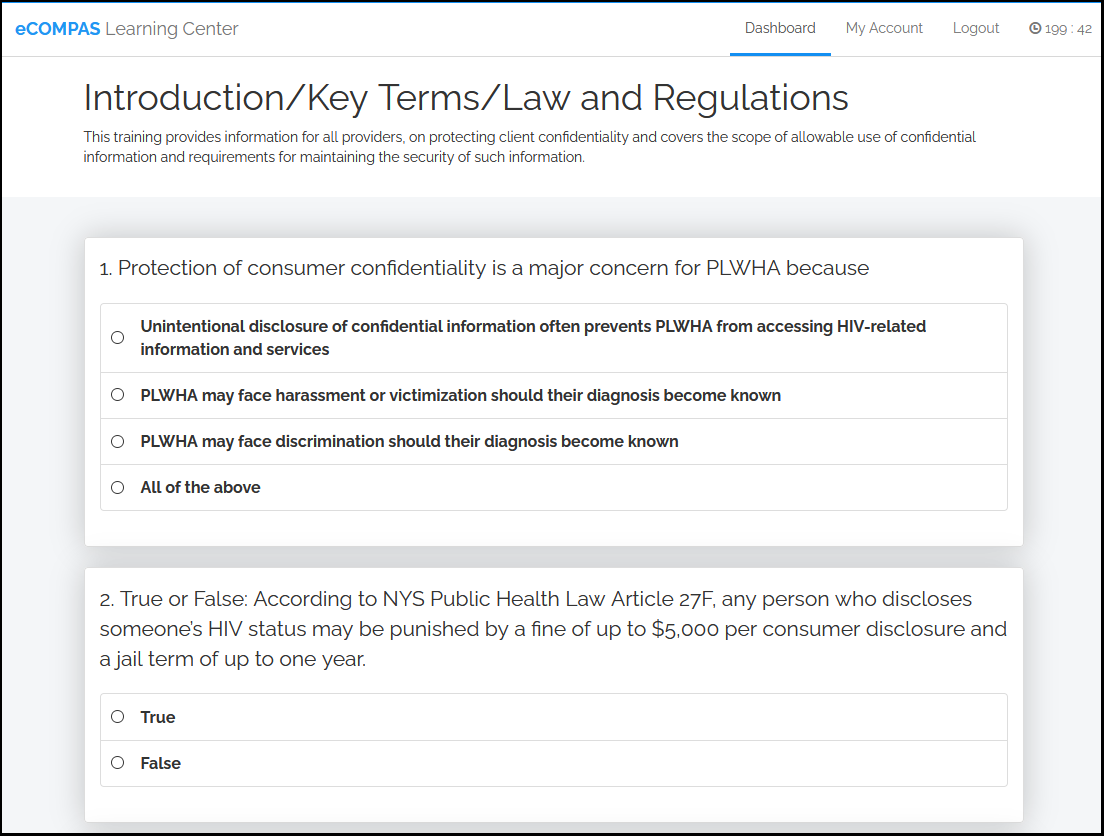Click the 'False' answer label text

[160, 763]
